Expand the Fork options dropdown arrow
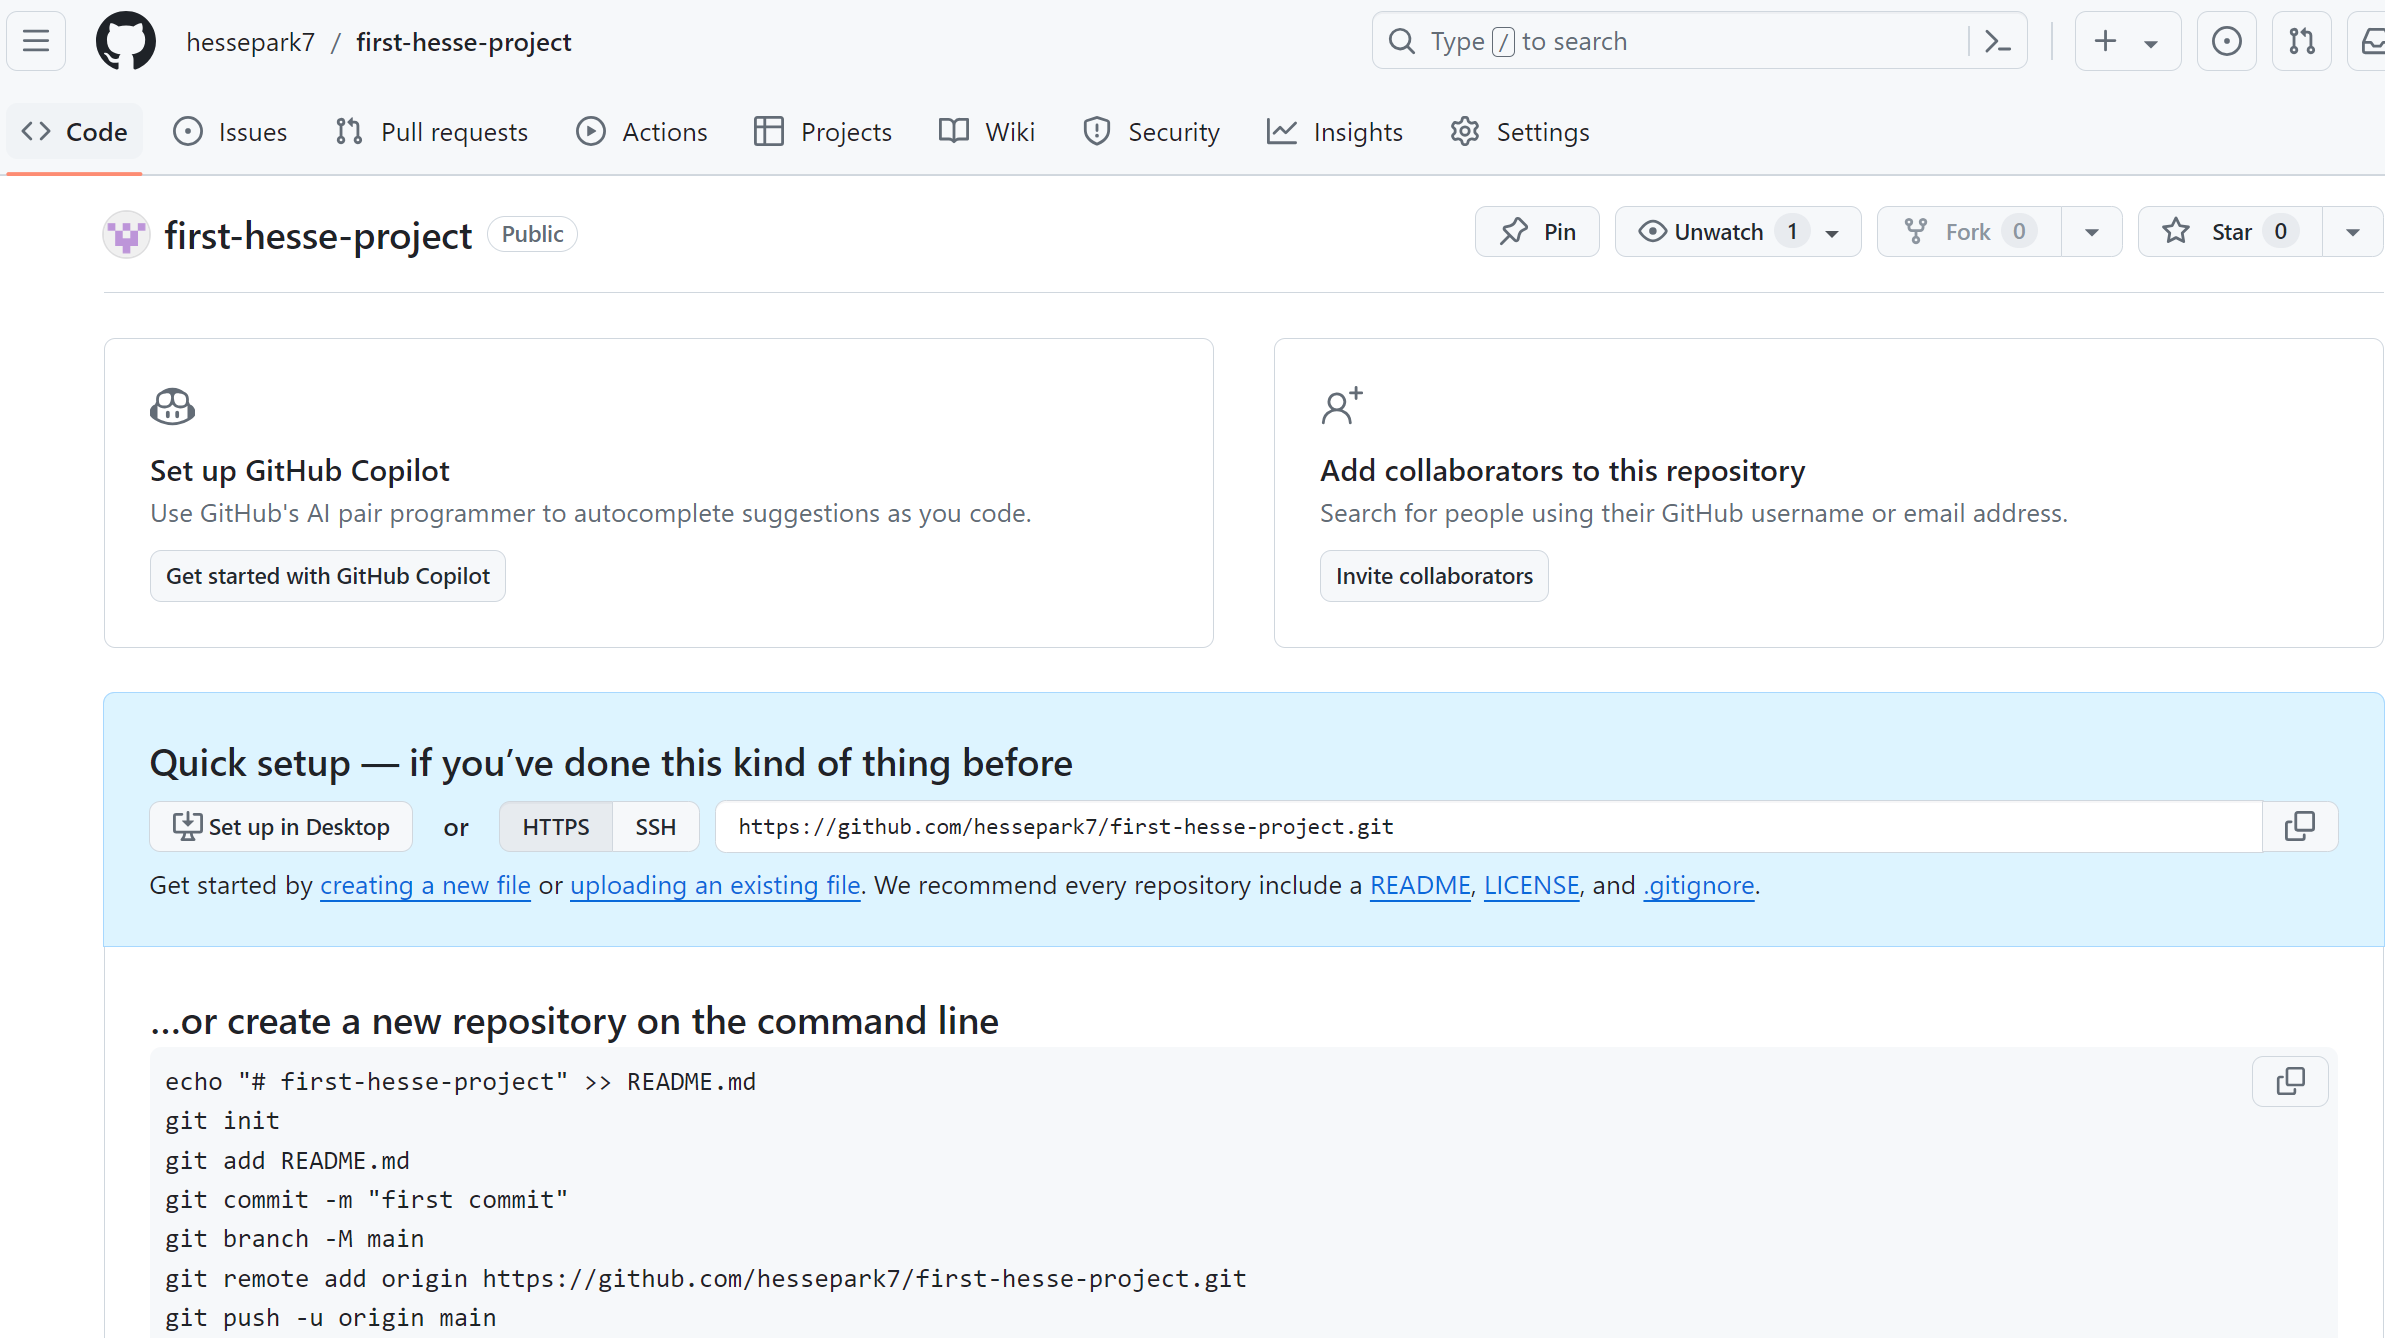The height and width of the screenshot is (1338, 2385). coord(2091,232)
